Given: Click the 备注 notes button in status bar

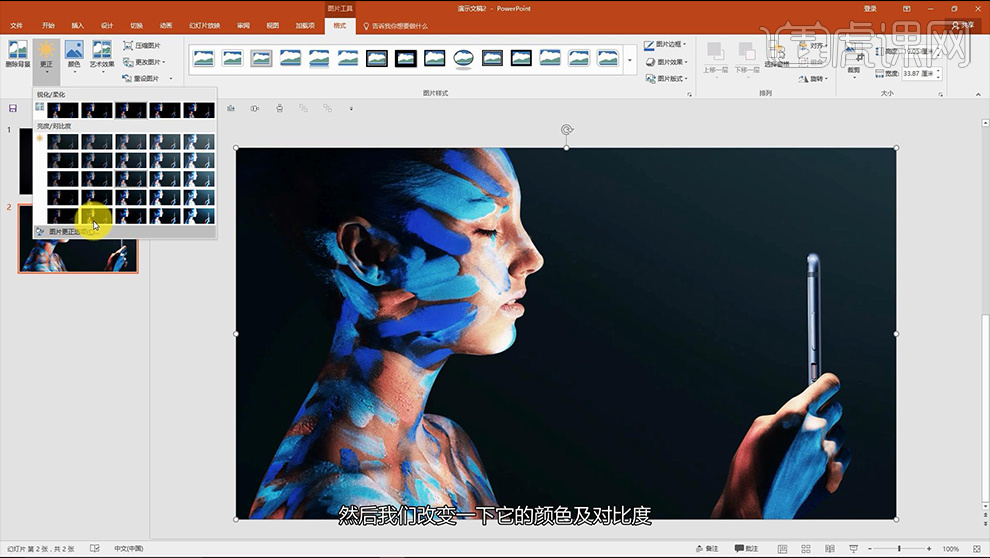Looking at the screenshot, I should click(x=707, y=549).
